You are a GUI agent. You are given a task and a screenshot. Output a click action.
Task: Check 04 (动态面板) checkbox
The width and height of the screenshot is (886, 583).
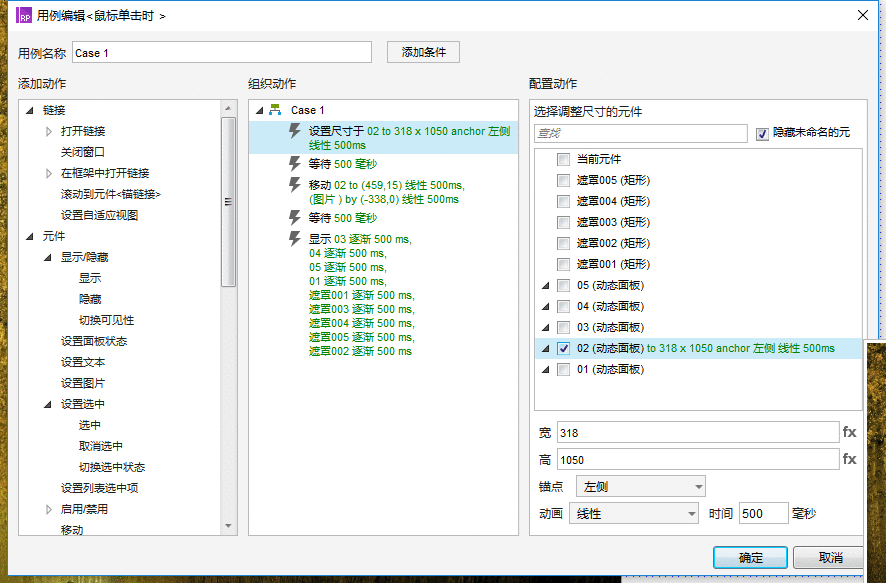(x=563, y=306)
